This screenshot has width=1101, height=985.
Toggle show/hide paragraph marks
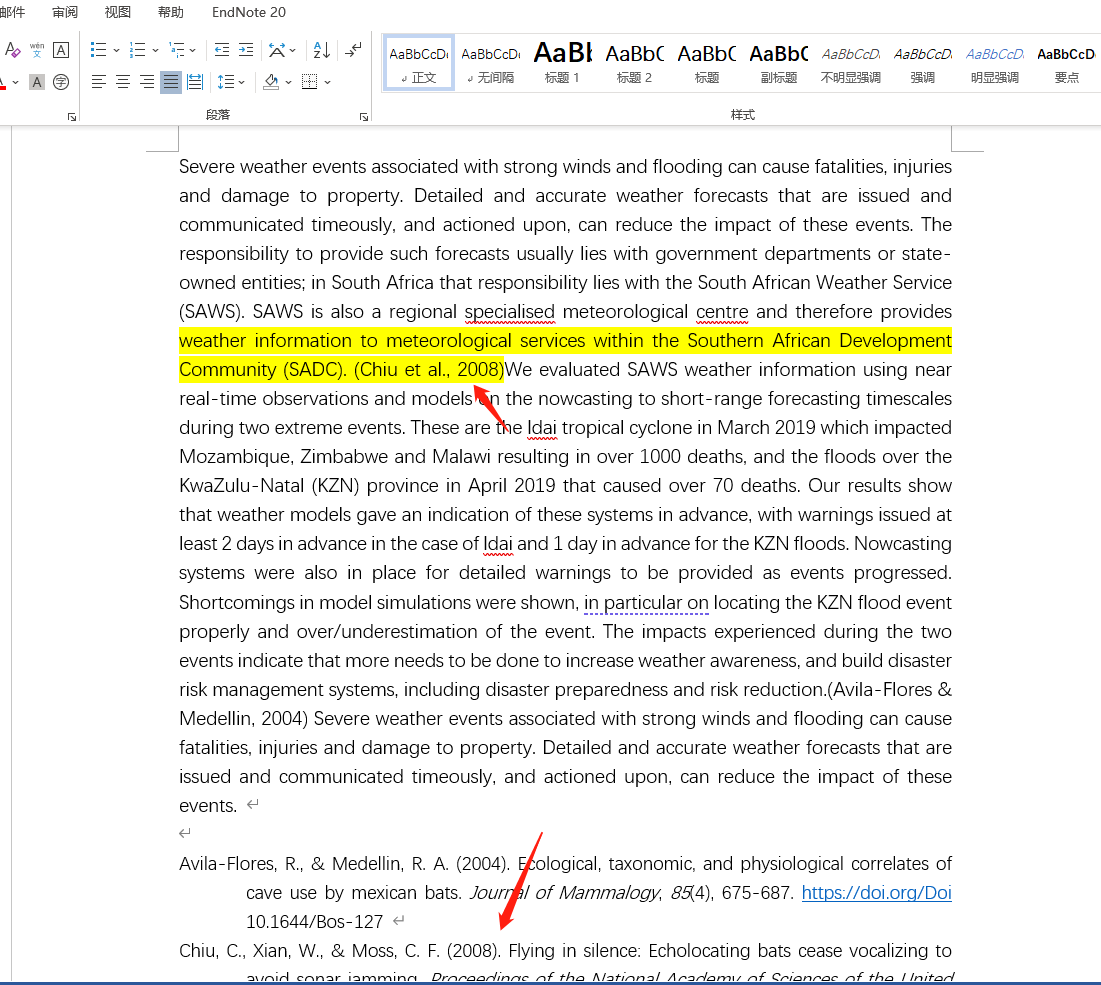click(353, 50)
